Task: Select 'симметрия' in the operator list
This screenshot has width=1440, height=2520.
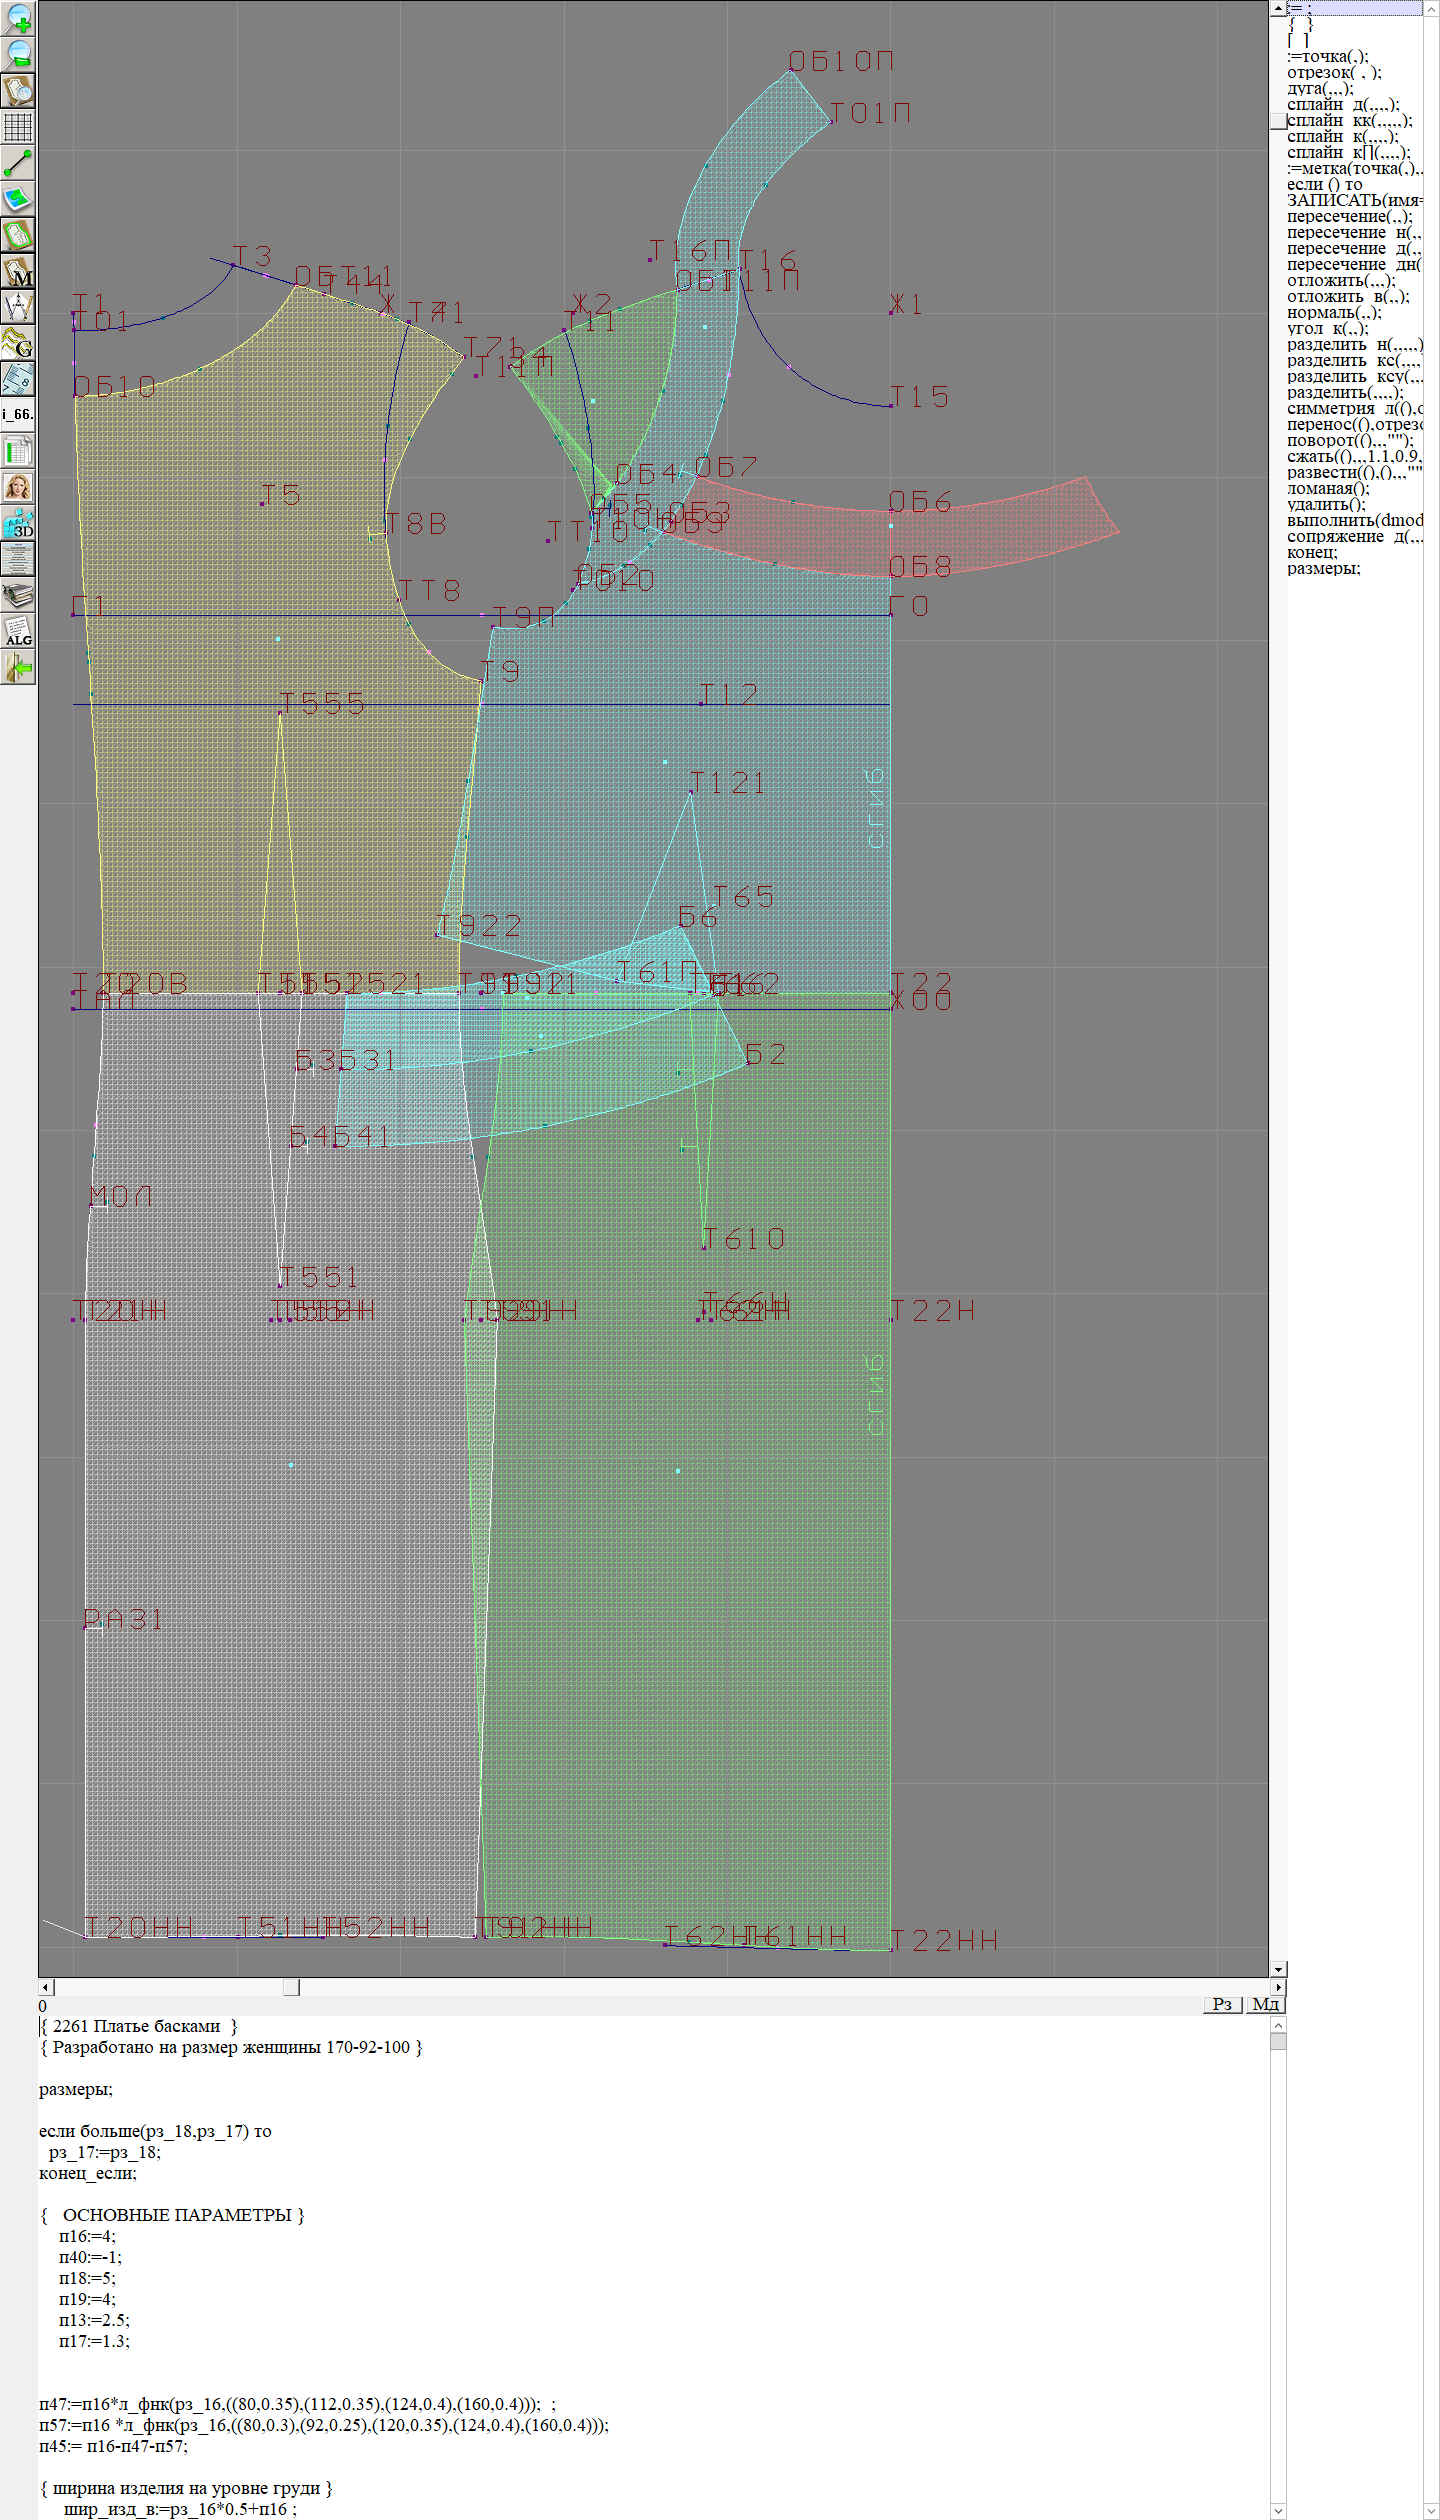Action: pyautogui.click(x=1330, y=408)
